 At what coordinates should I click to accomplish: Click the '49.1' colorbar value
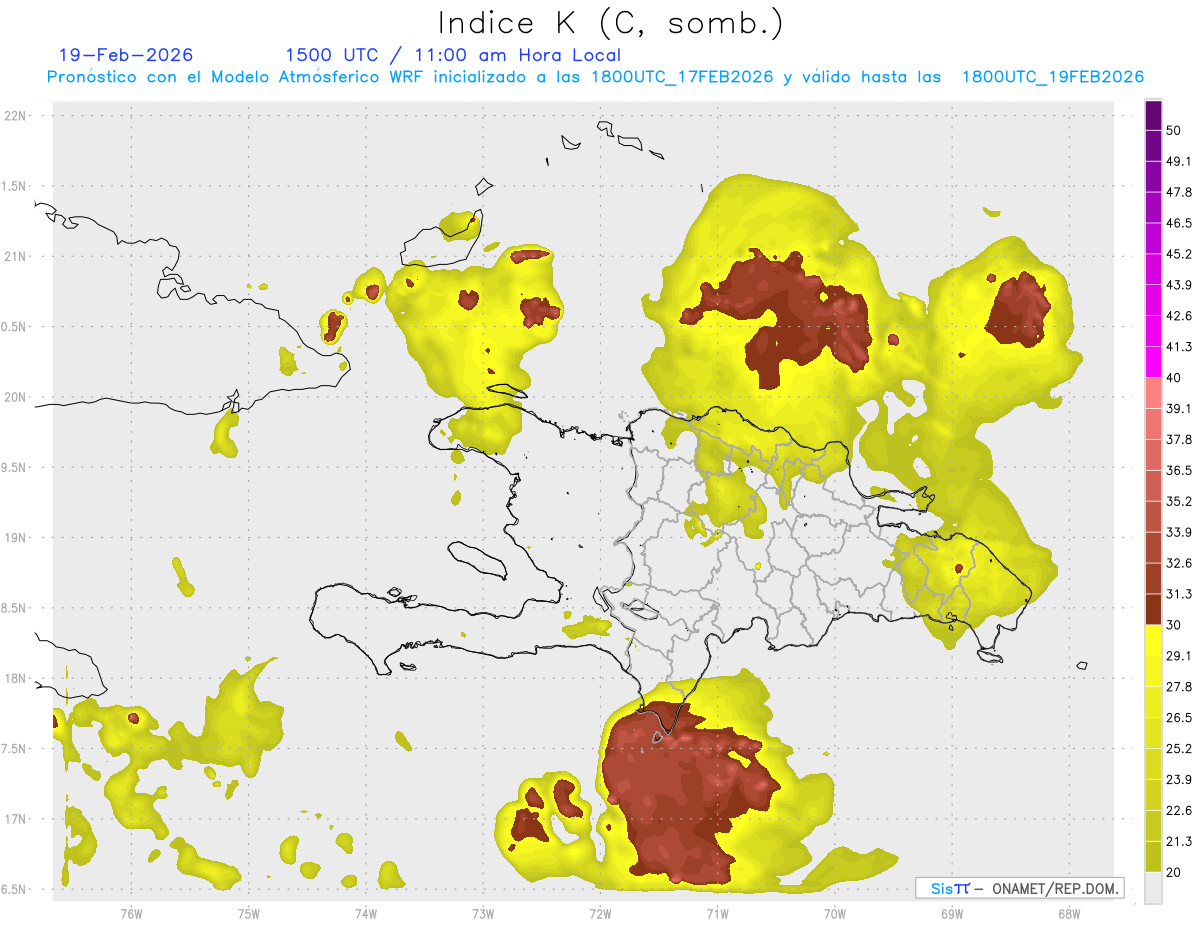(x=1180, y=161)
